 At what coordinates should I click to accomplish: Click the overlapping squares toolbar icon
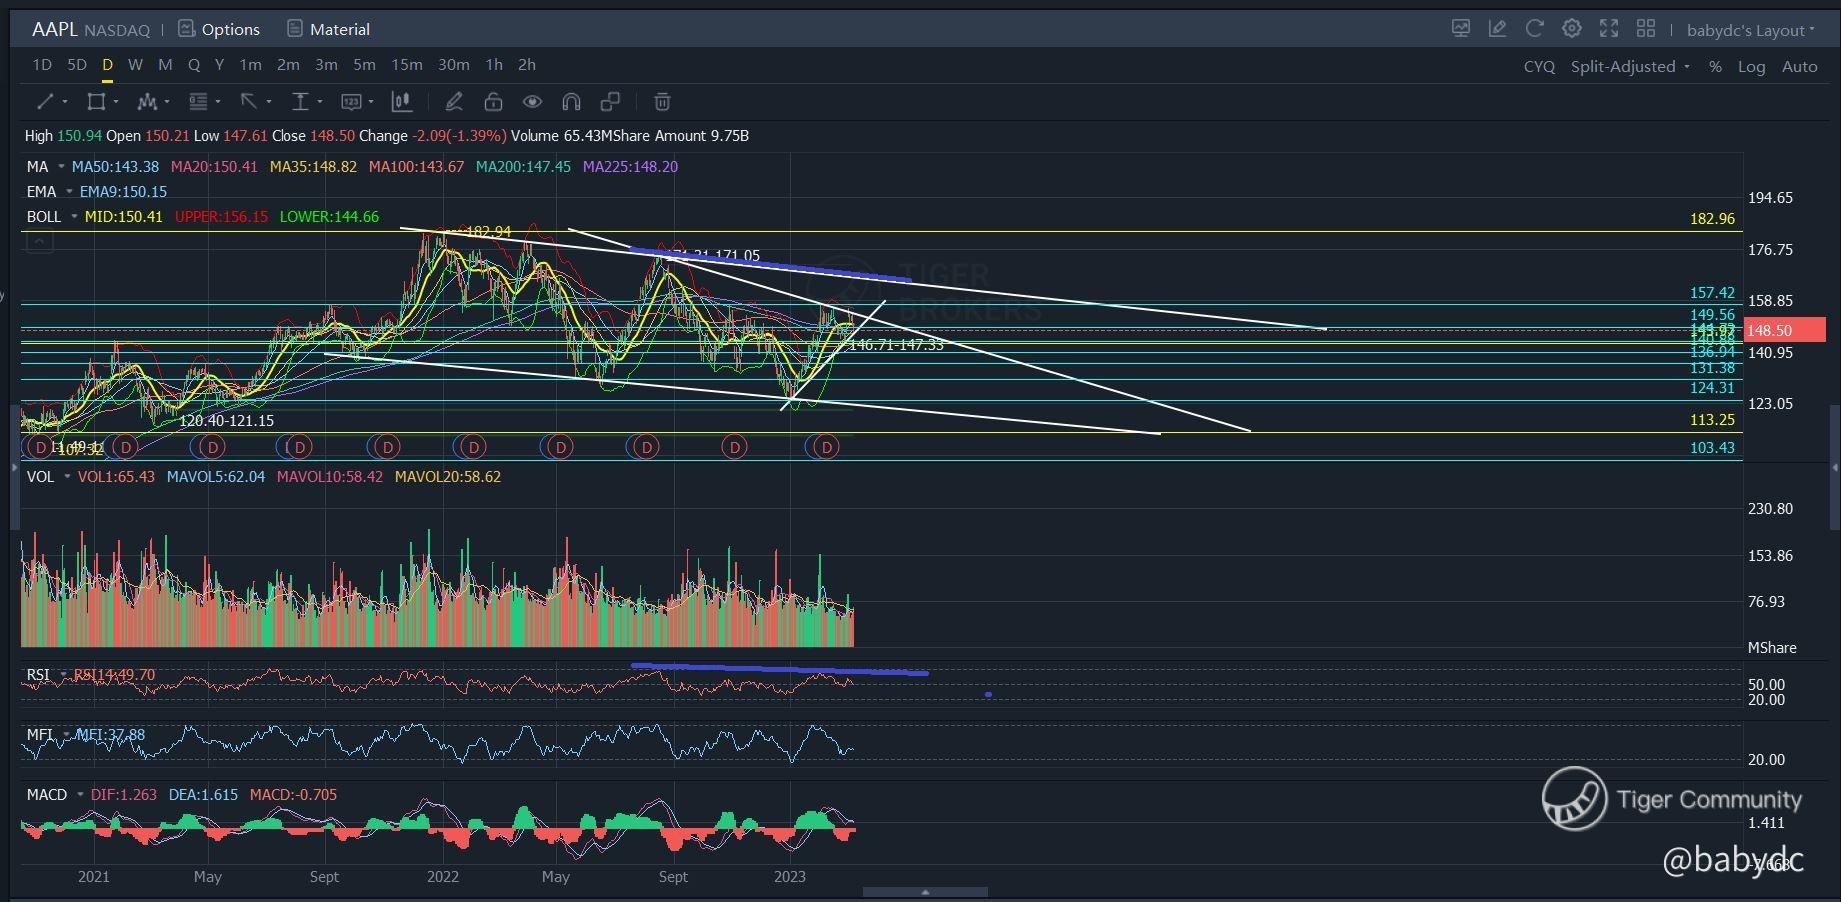[610, 101]
